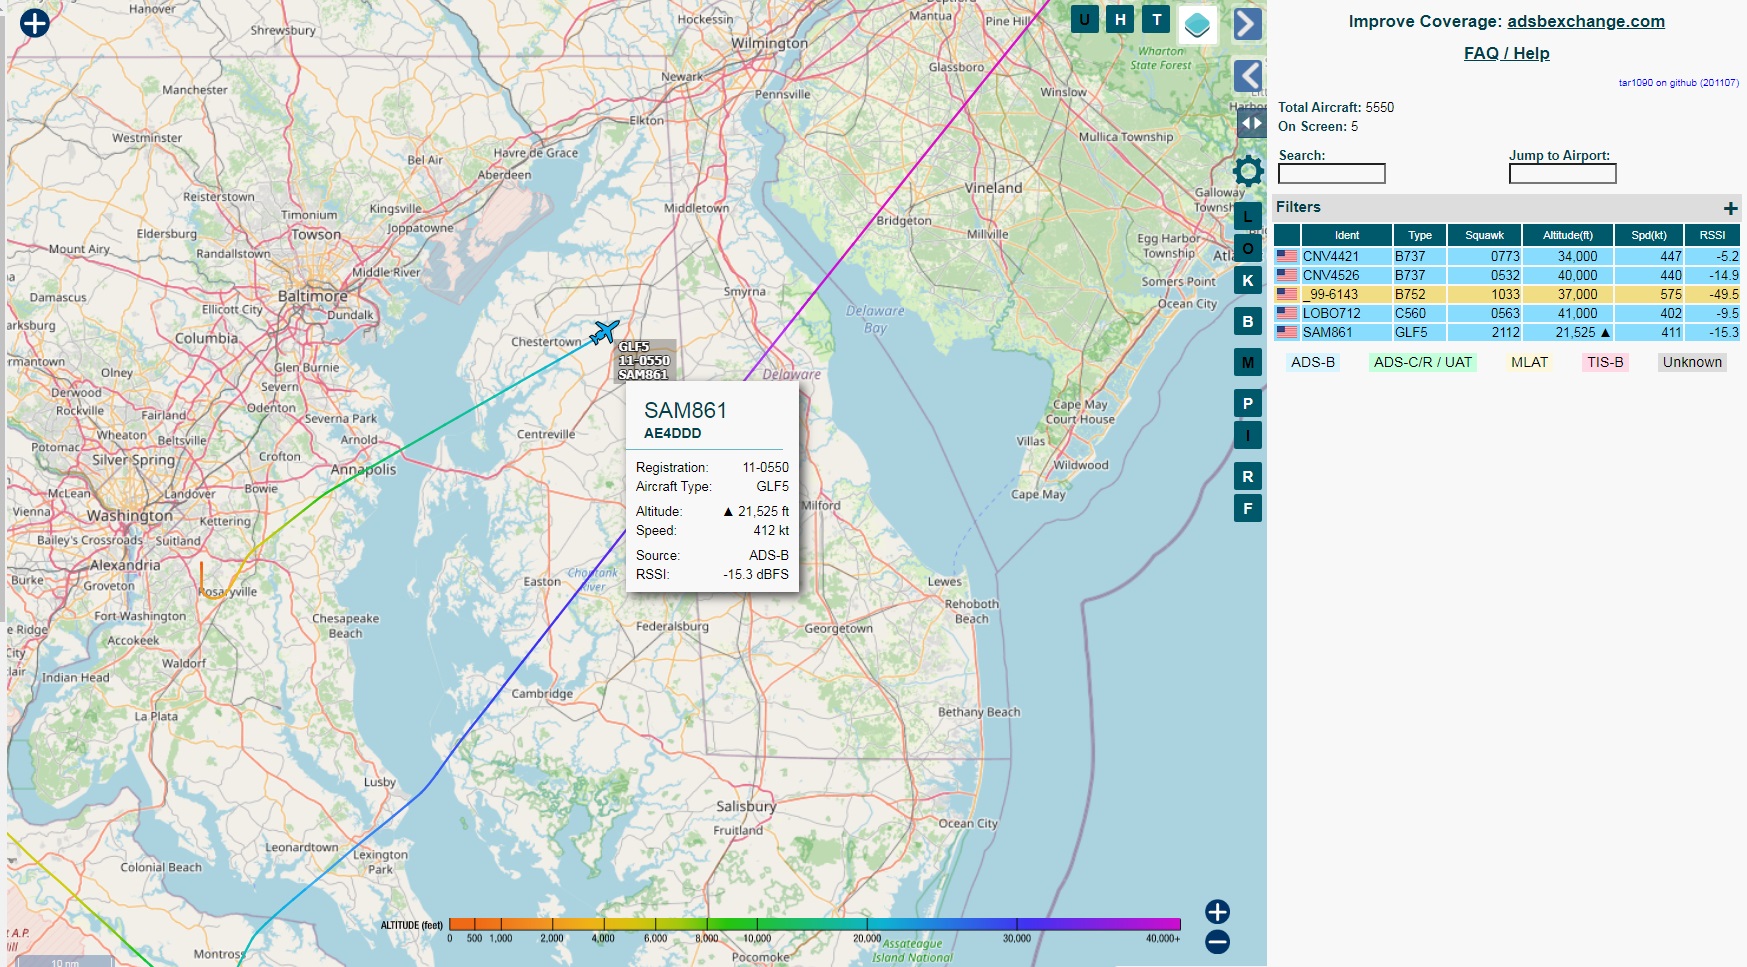The height and width of the screenshot is (967, 1747).
Task: Click the AE4DDD hex code in popup
Action: coord(672,433)
